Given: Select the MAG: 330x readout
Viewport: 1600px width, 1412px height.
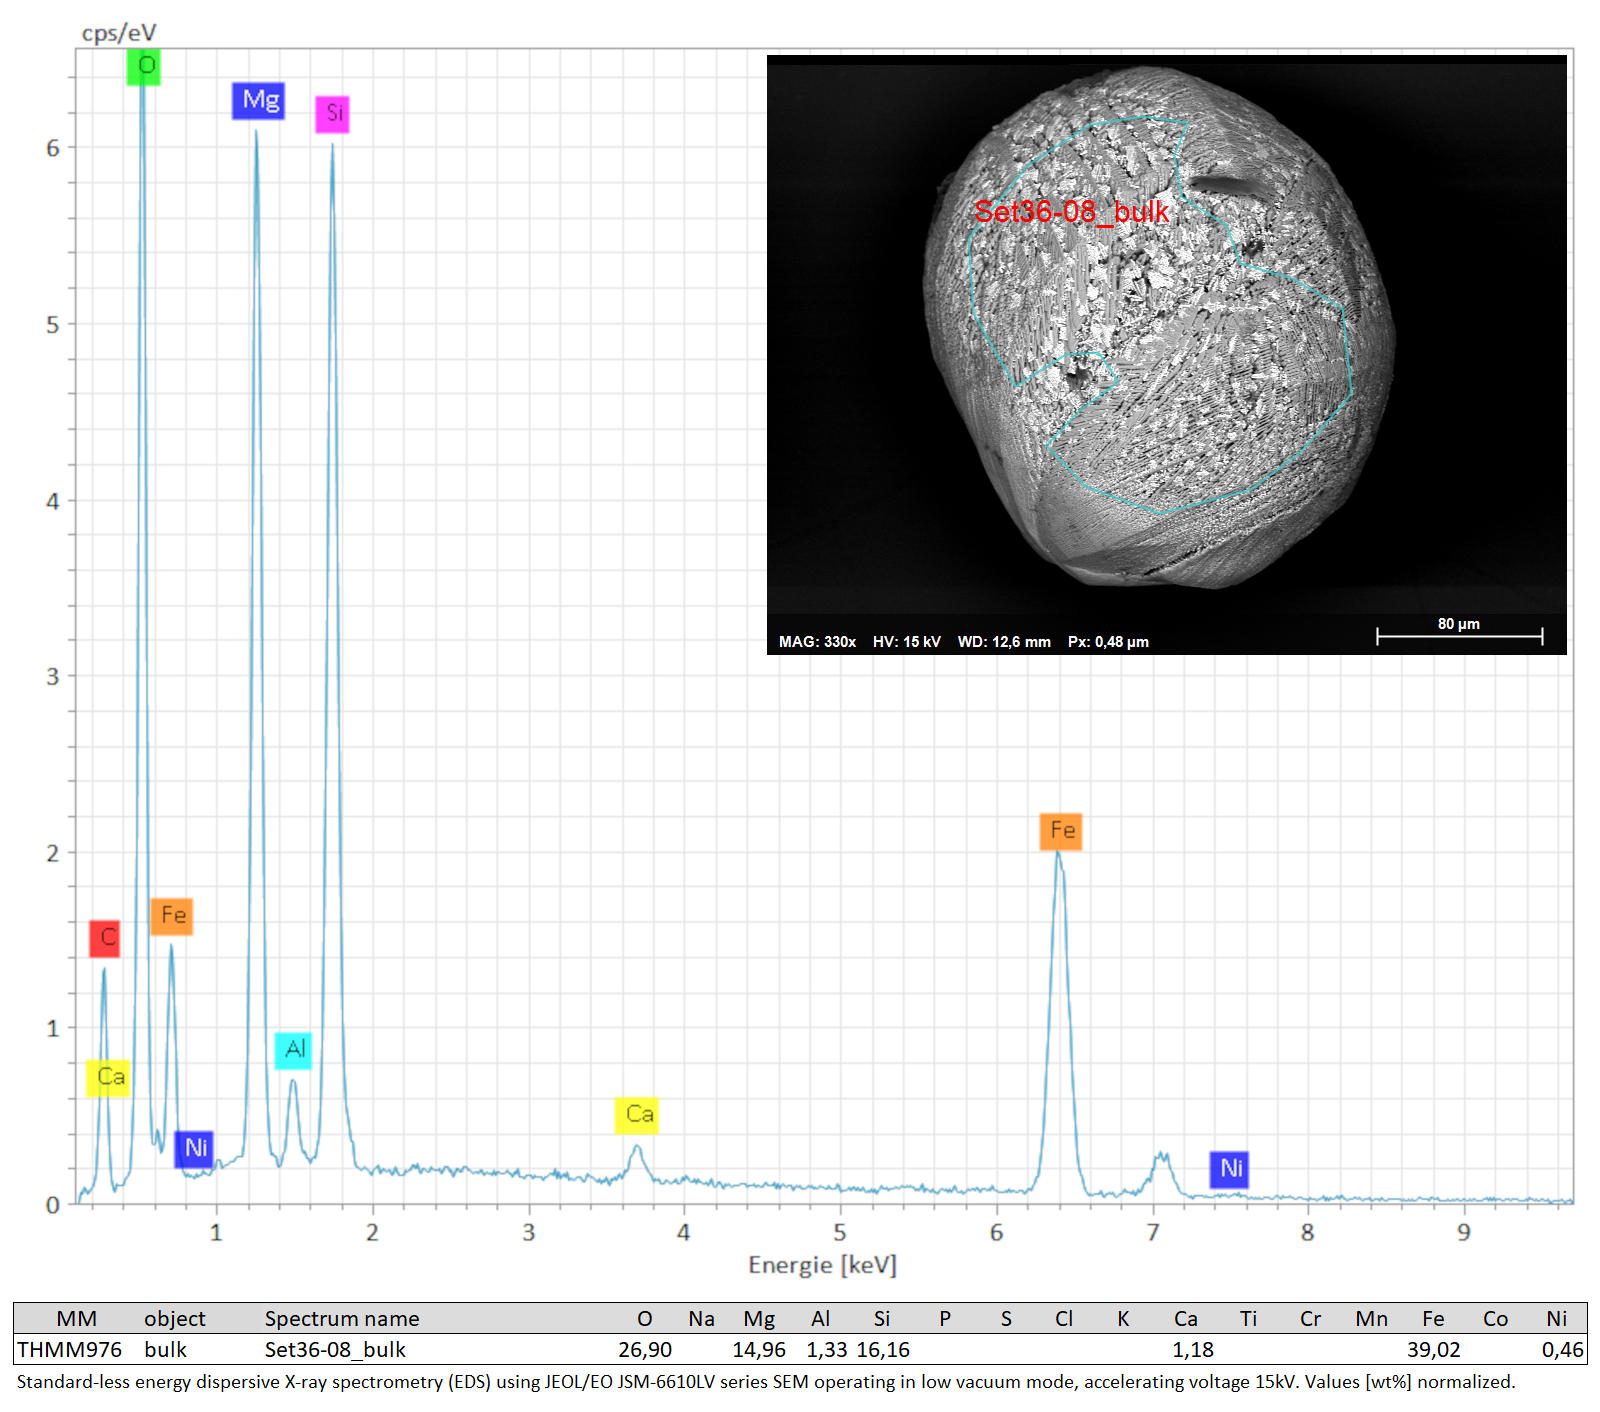Looking at the screenshot, I should click(817, 642).
